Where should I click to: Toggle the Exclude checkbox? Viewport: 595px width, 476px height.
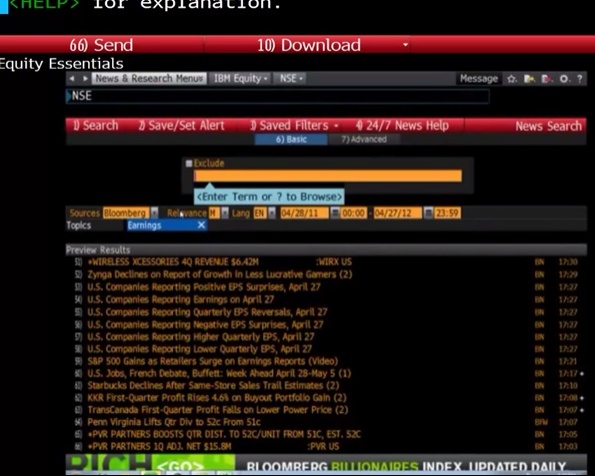(x=189, y=163)
